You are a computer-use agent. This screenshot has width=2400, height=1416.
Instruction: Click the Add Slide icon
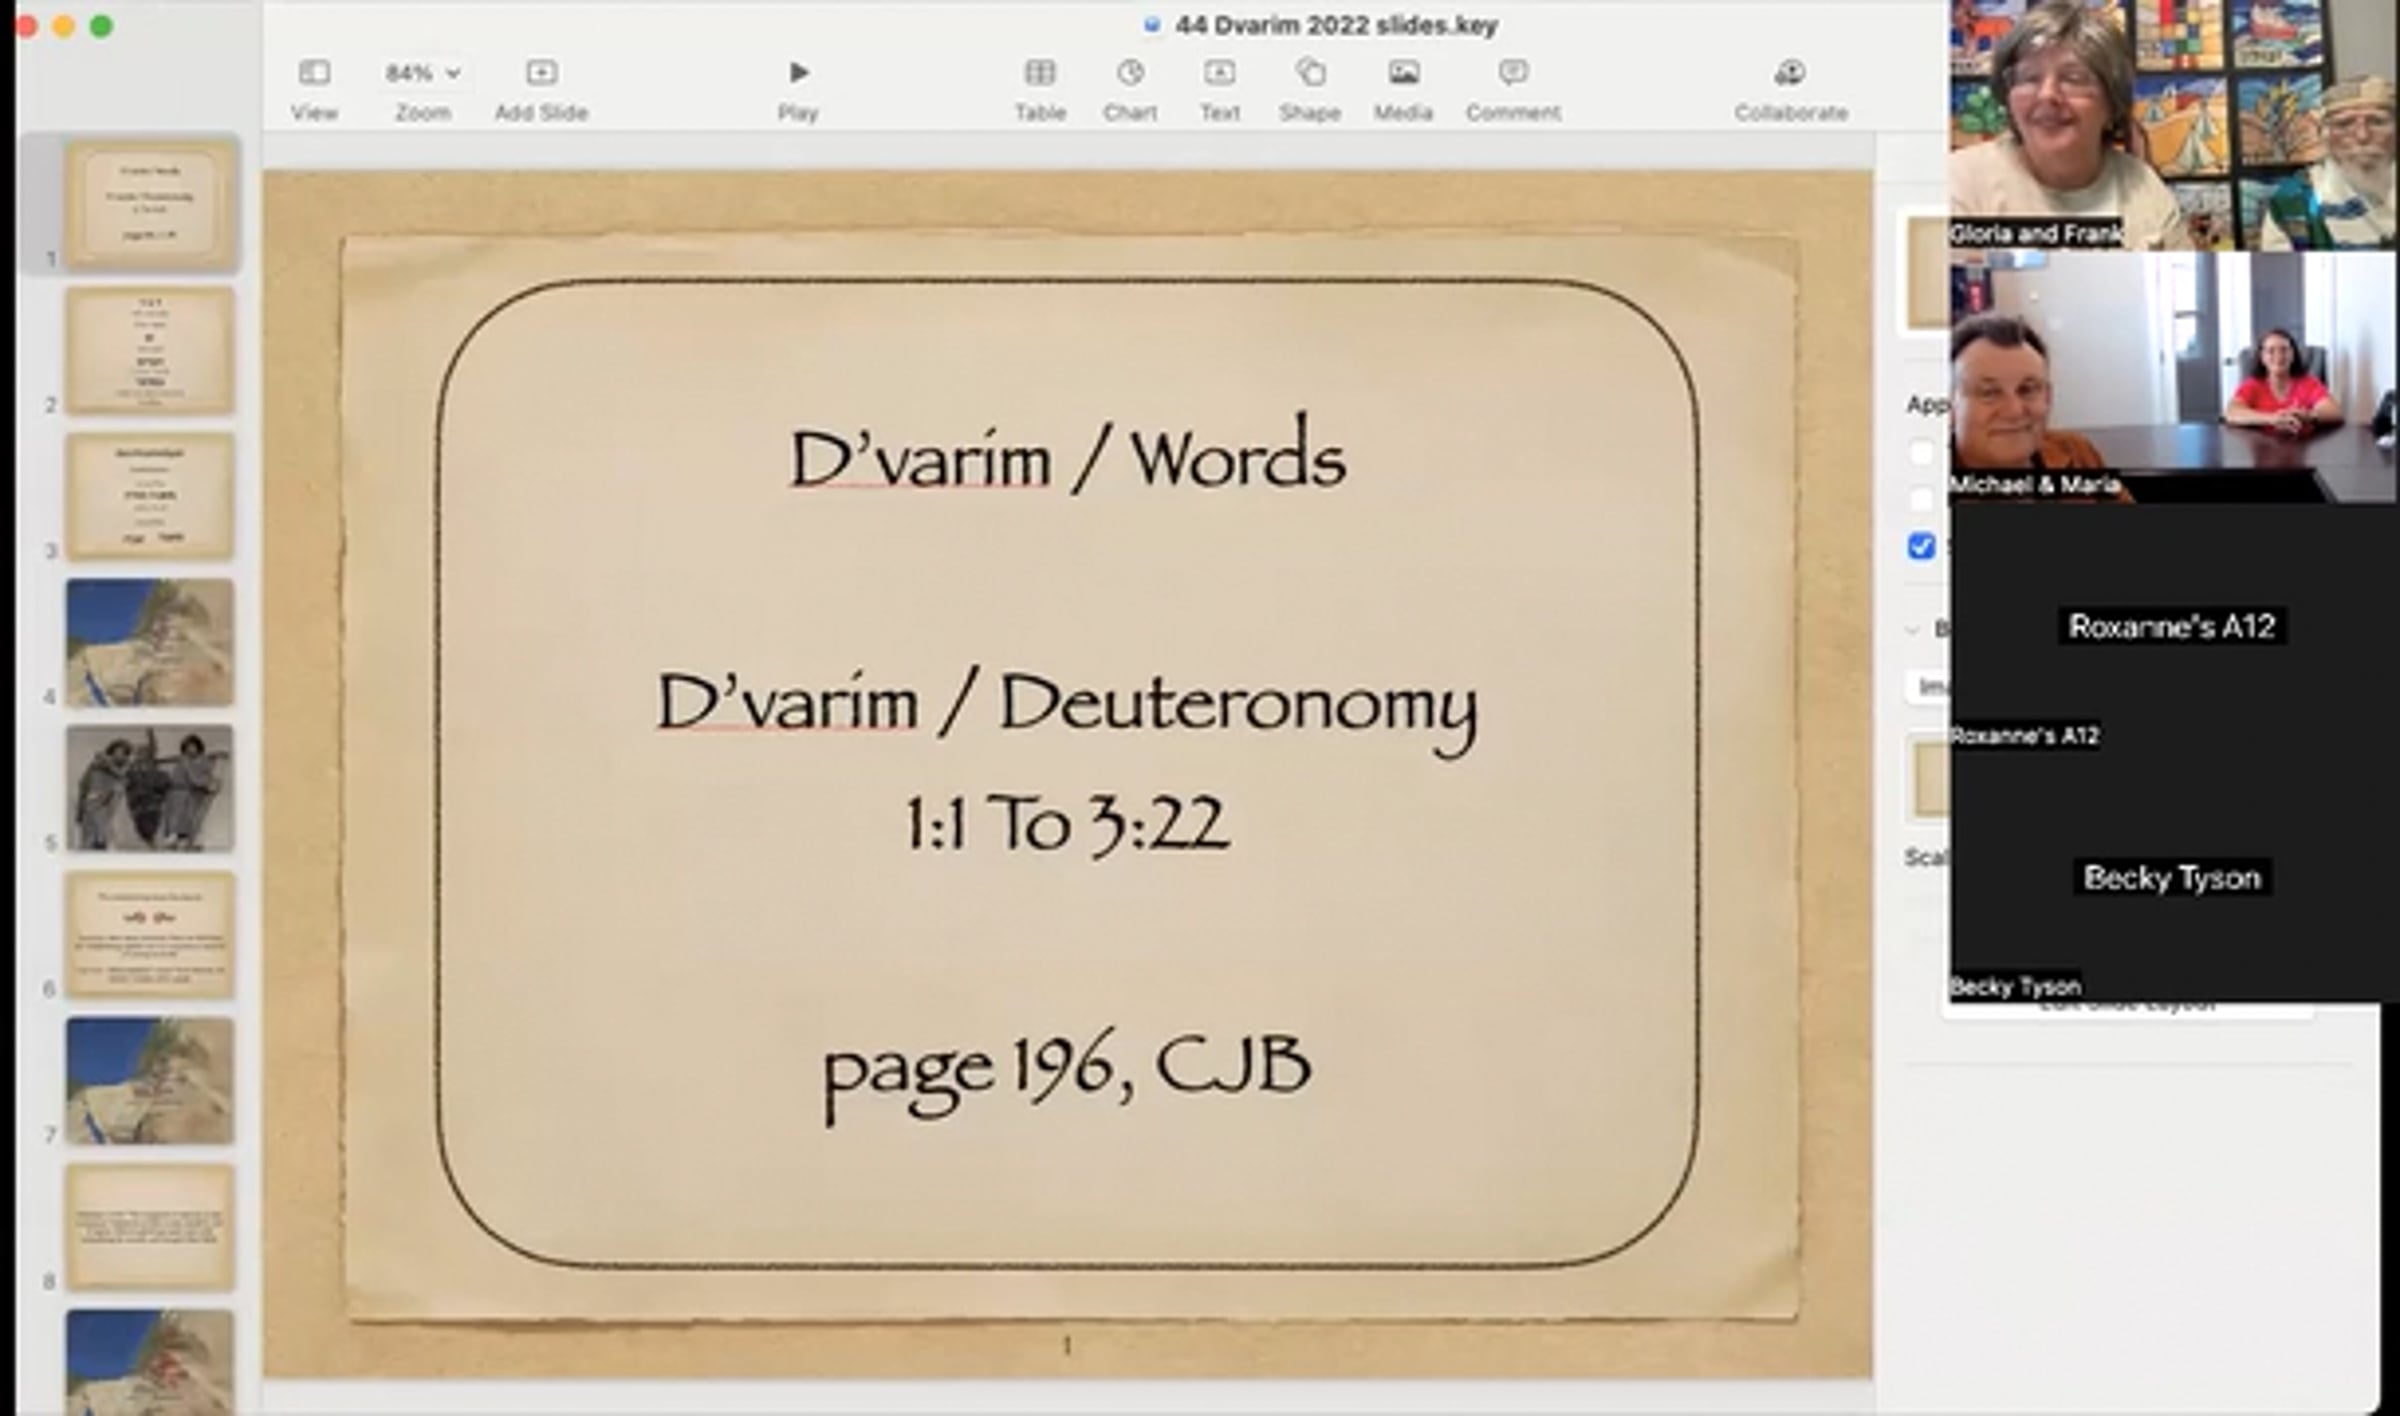[x=541, y=73]
